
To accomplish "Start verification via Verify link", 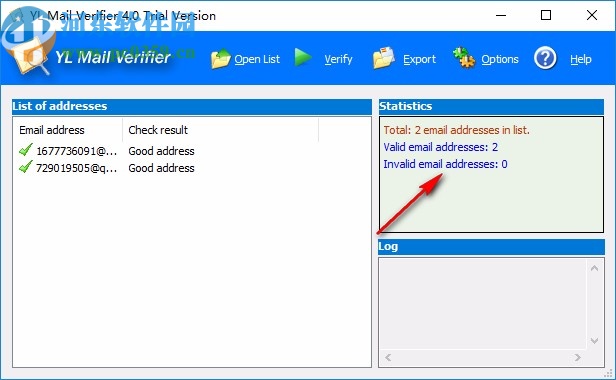I will 338,59.
